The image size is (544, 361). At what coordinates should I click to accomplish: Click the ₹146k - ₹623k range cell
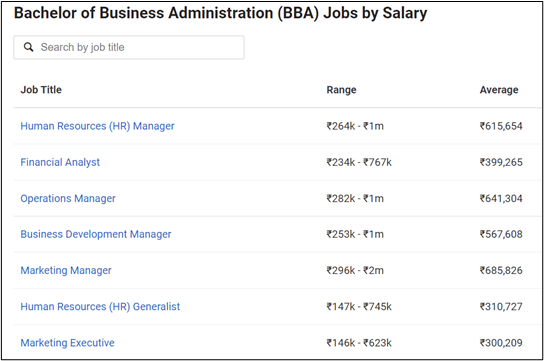[359, 343]
